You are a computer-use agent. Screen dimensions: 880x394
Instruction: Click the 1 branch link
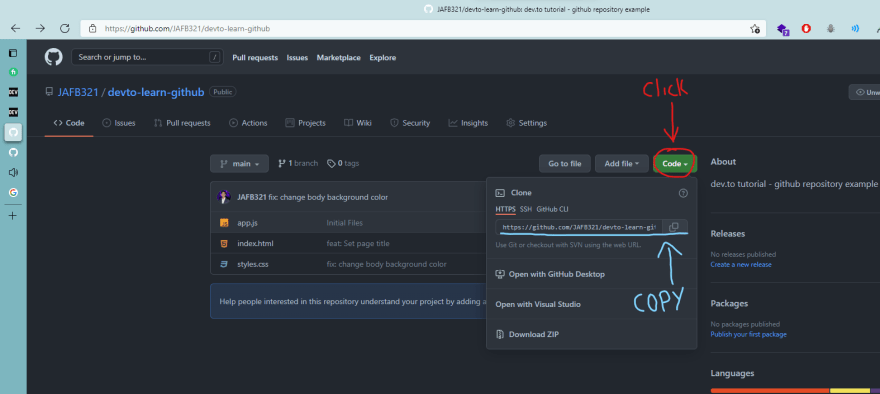[x=298, y=163]
